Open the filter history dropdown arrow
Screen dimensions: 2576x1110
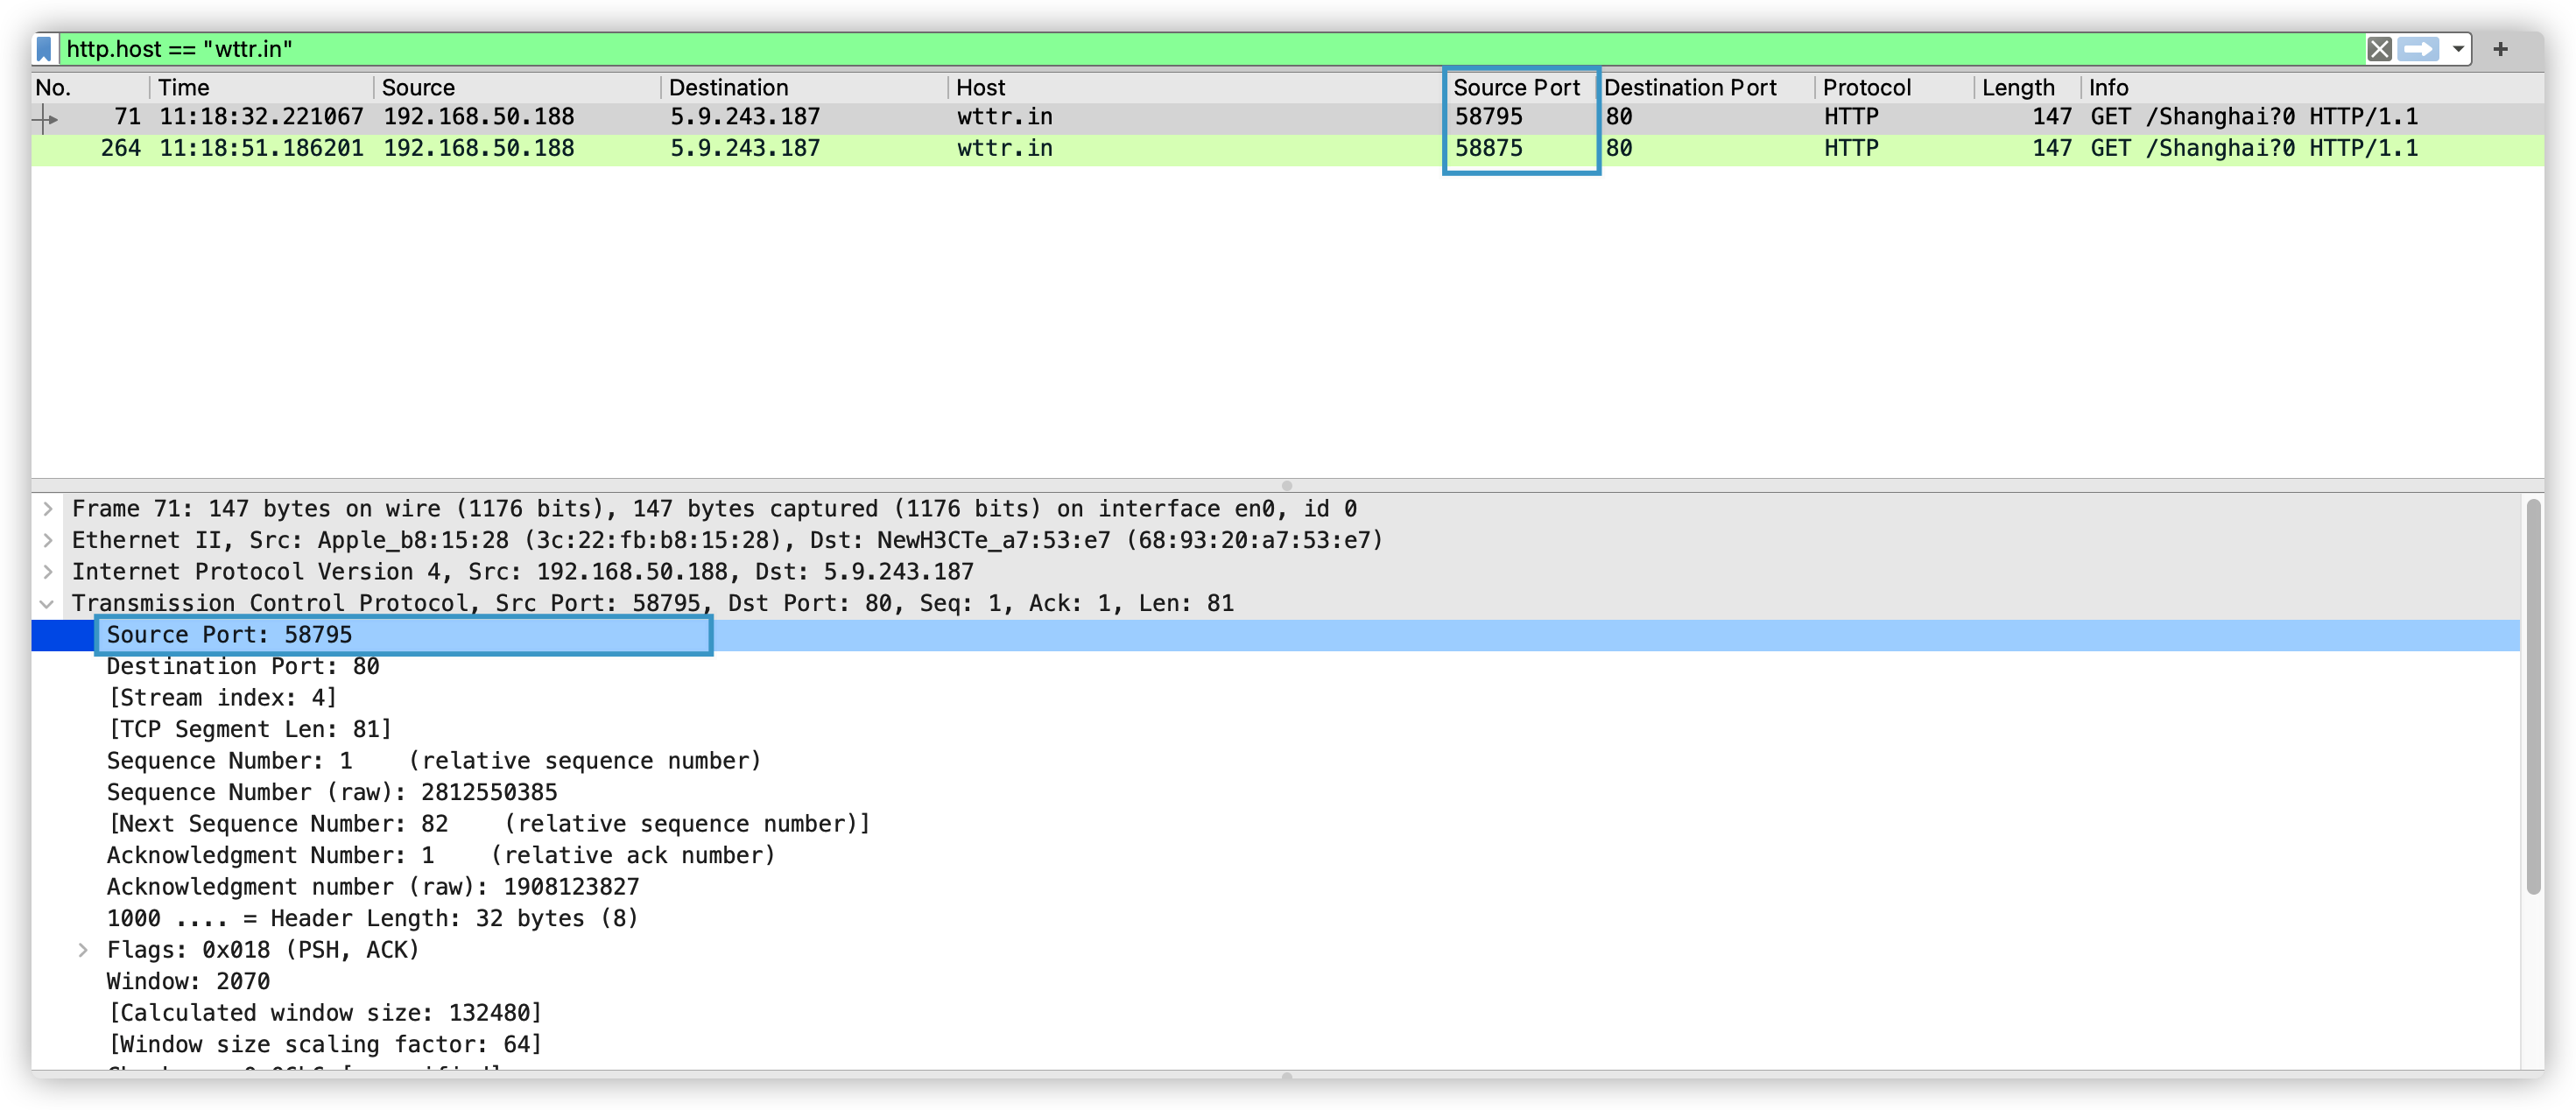pos(2457,49)
